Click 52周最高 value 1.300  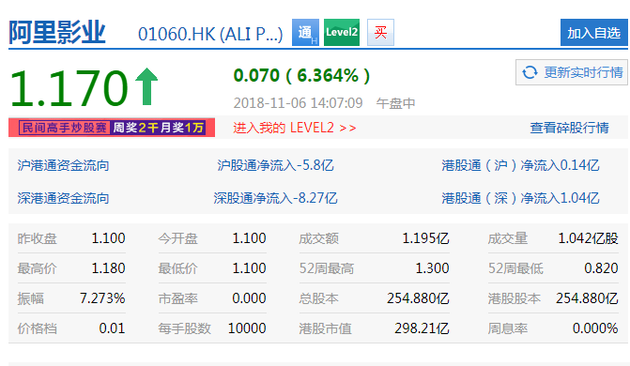tap(432, 268)
